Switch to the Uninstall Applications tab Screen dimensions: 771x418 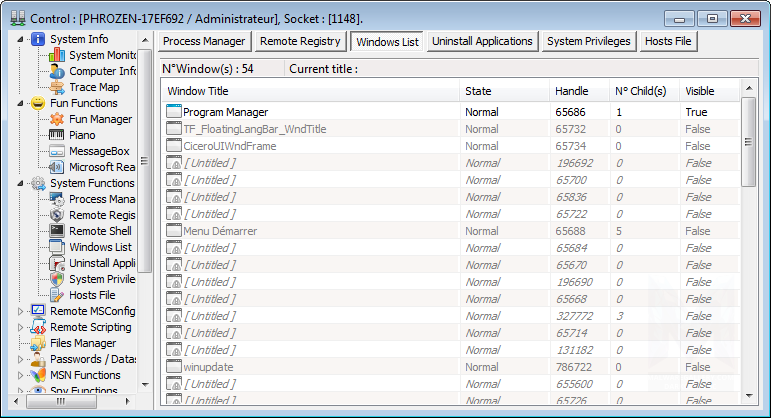482,41
